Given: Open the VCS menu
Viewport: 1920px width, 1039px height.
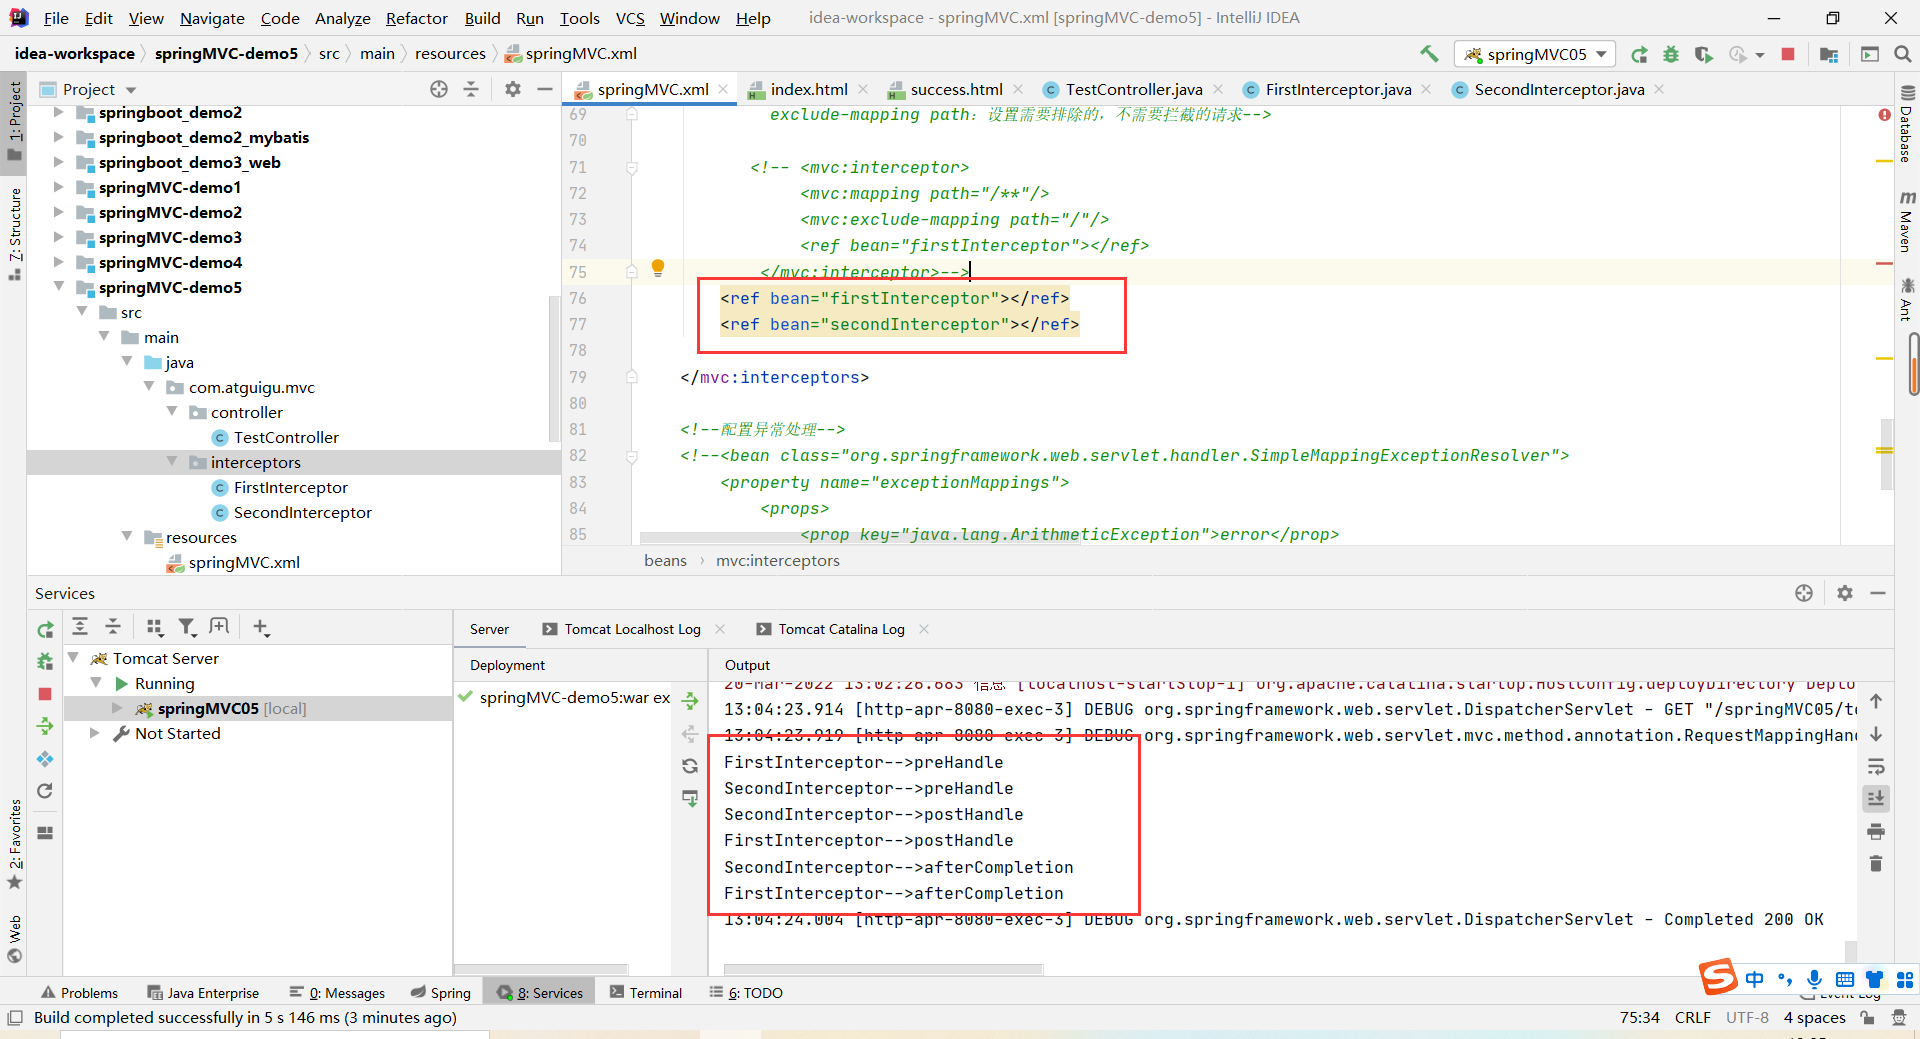Looking at the screenshot, I should click(630, 18).
